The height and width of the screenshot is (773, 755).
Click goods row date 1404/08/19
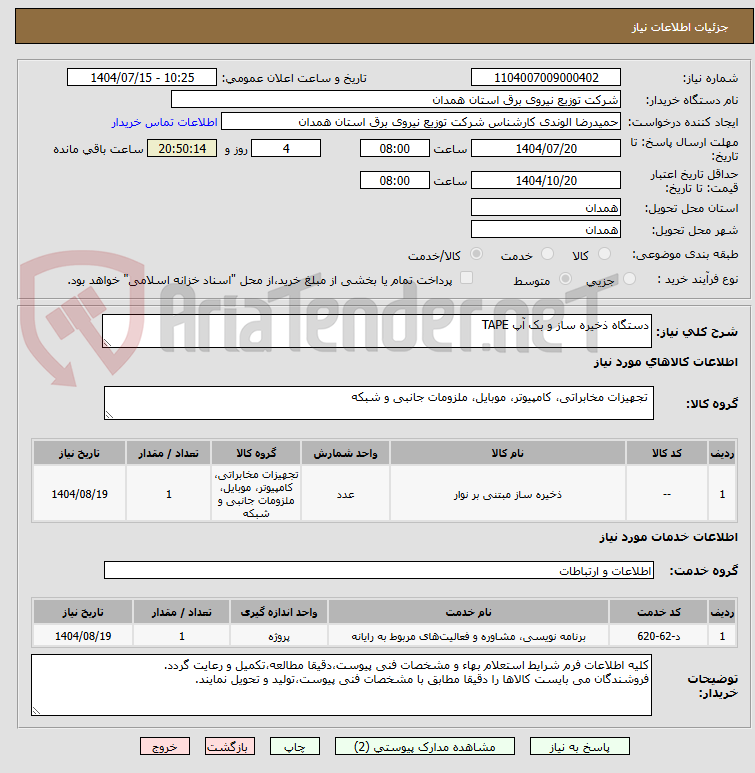79,494
